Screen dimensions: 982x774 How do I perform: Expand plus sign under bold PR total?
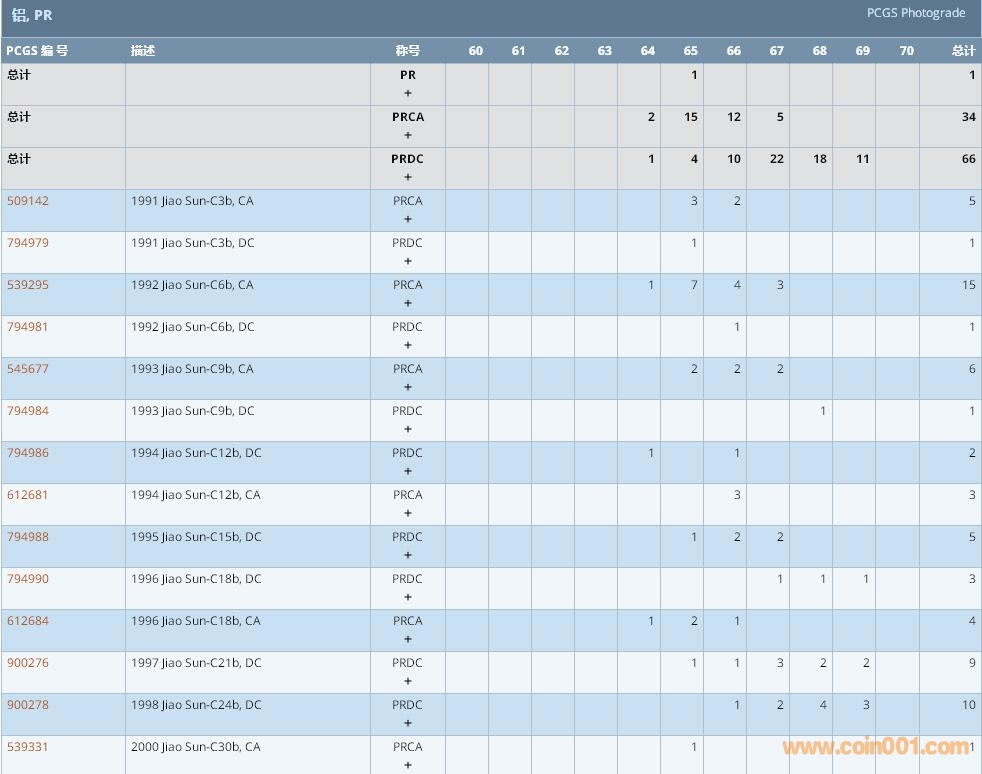pos(407,93)
